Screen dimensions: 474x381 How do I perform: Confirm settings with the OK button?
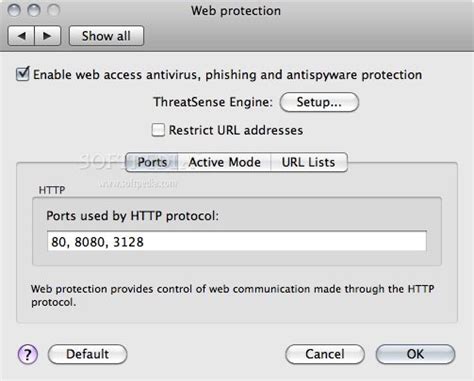coord(415,354)
